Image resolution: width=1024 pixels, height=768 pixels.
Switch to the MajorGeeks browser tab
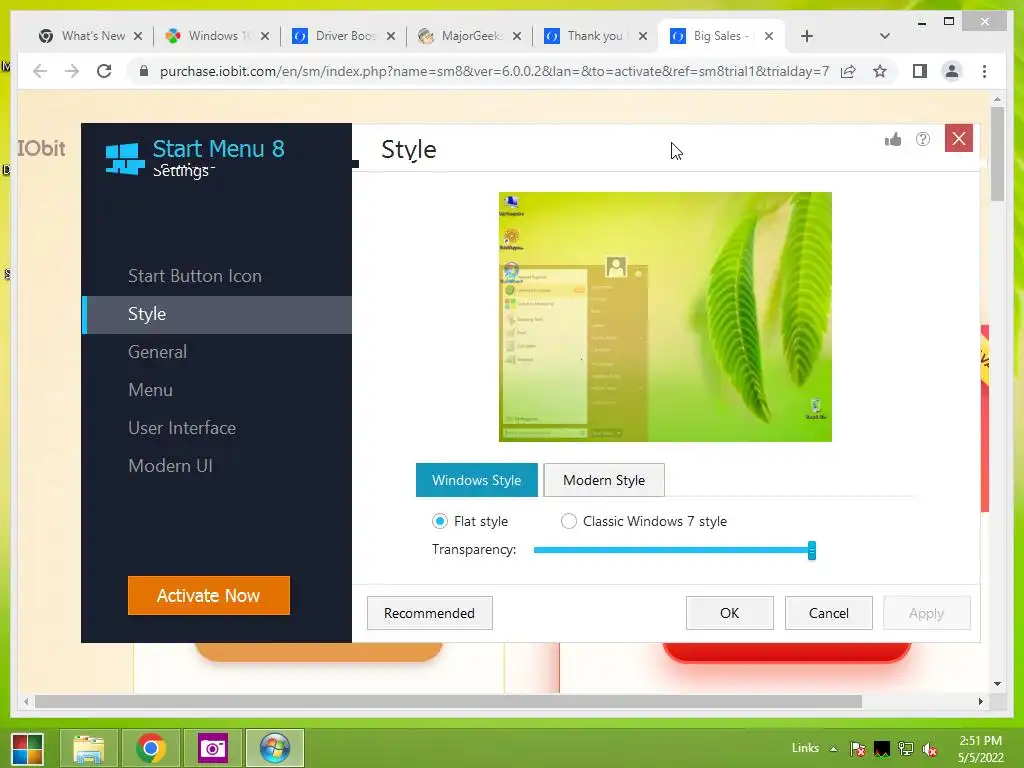pyautogui.click(x=470, y=36)
